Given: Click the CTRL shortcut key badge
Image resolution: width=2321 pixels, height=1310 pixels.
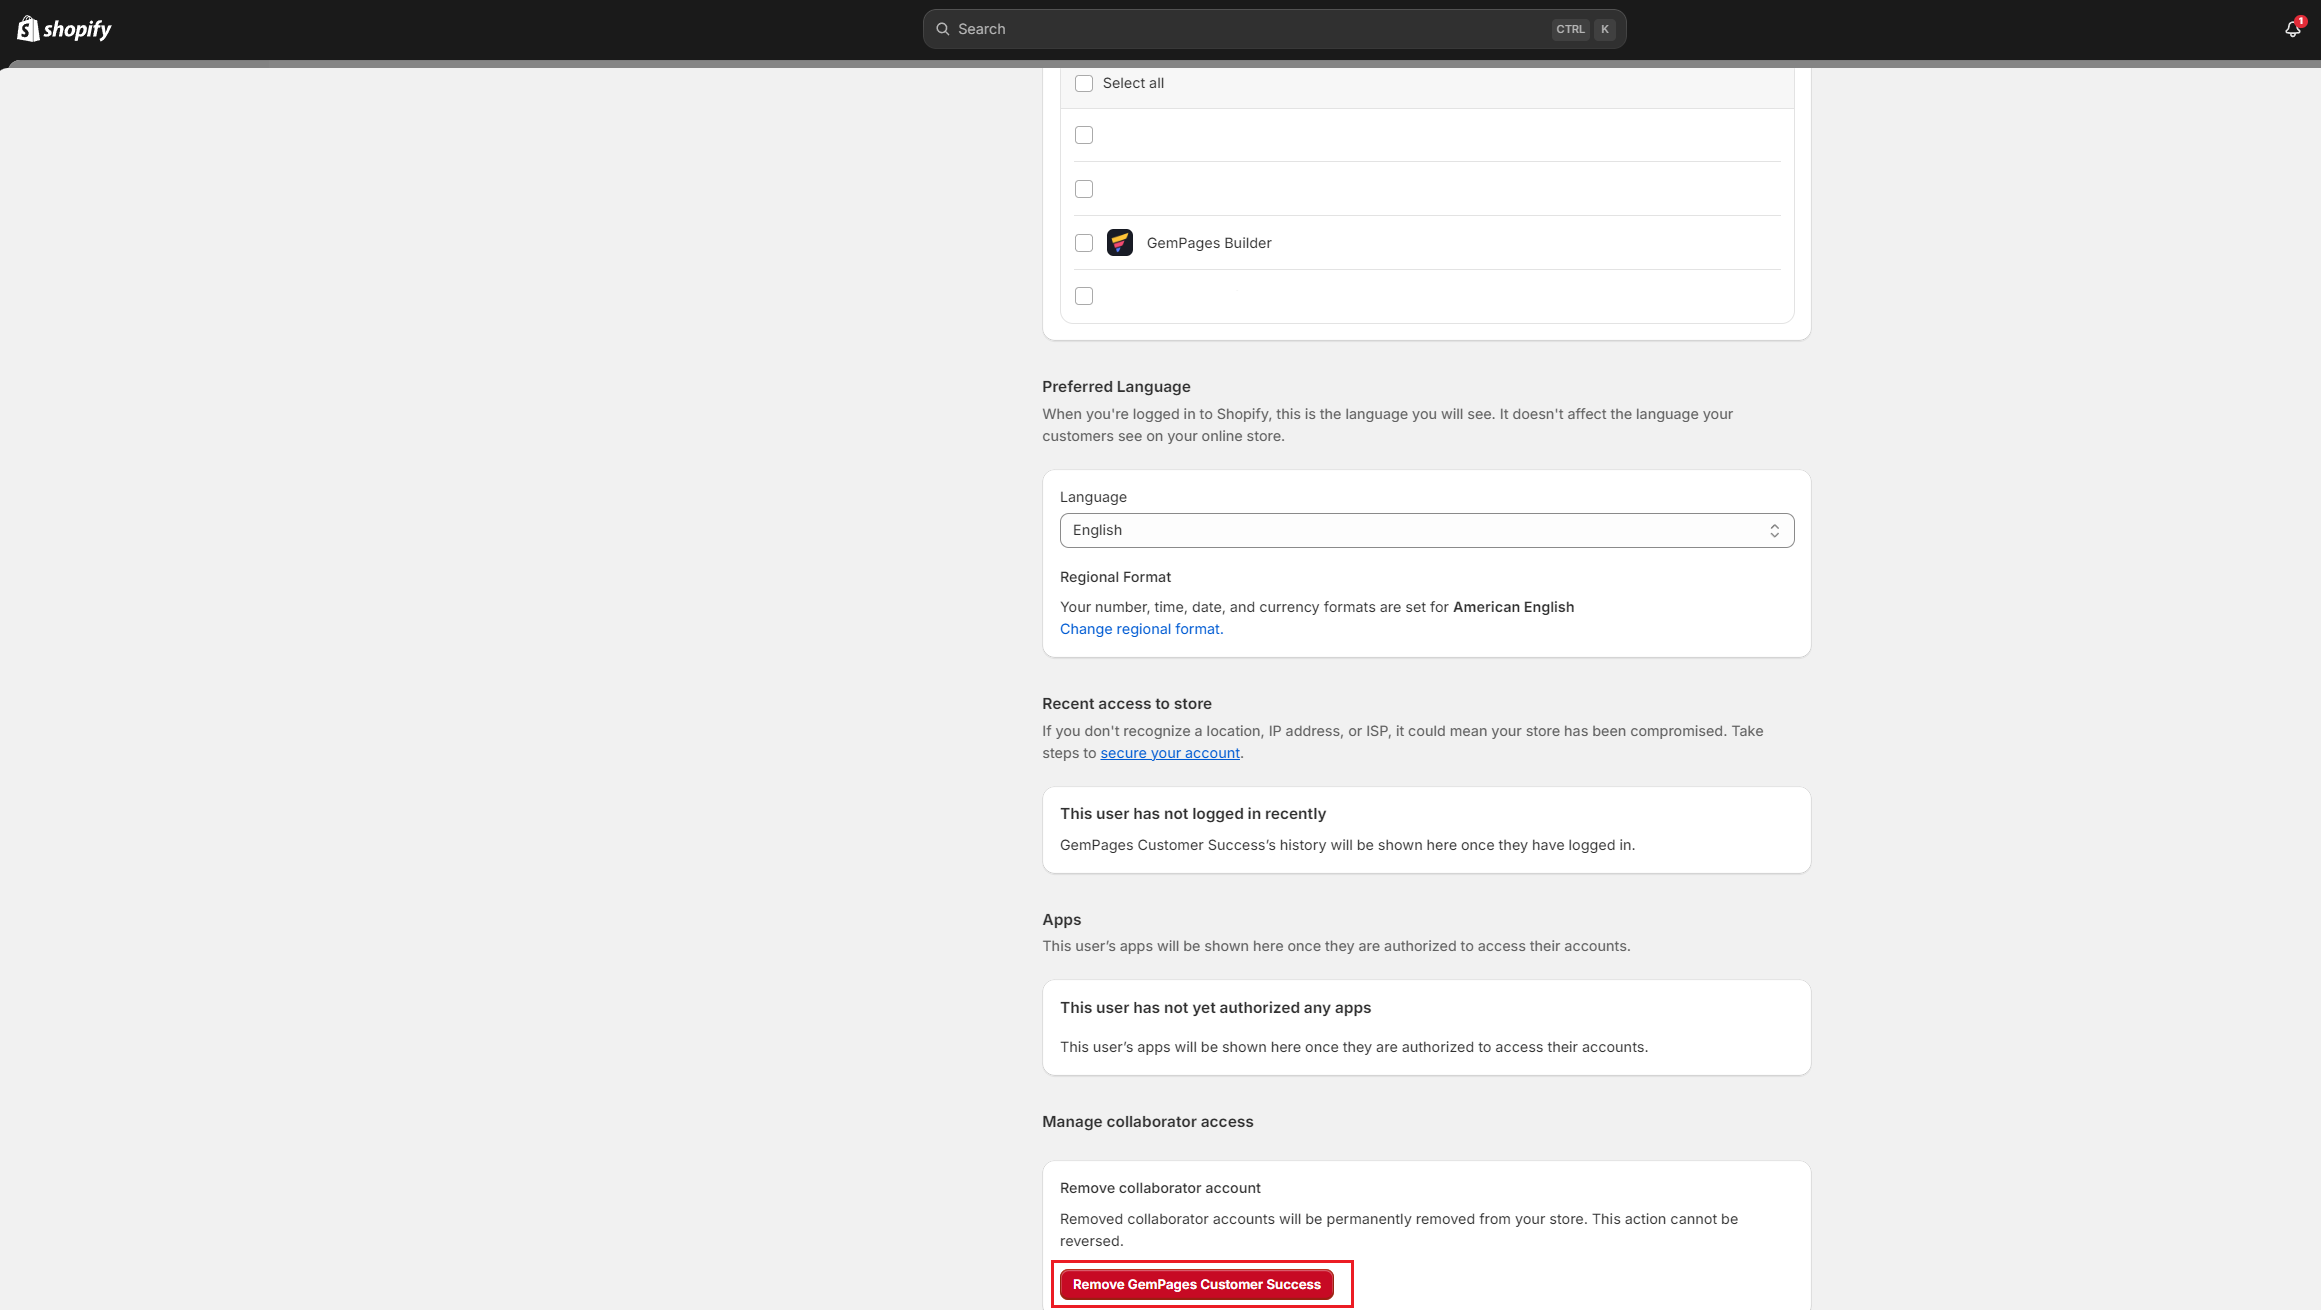Looking at the screenshot, I should pyautogui.click(x=1569, y=29).
